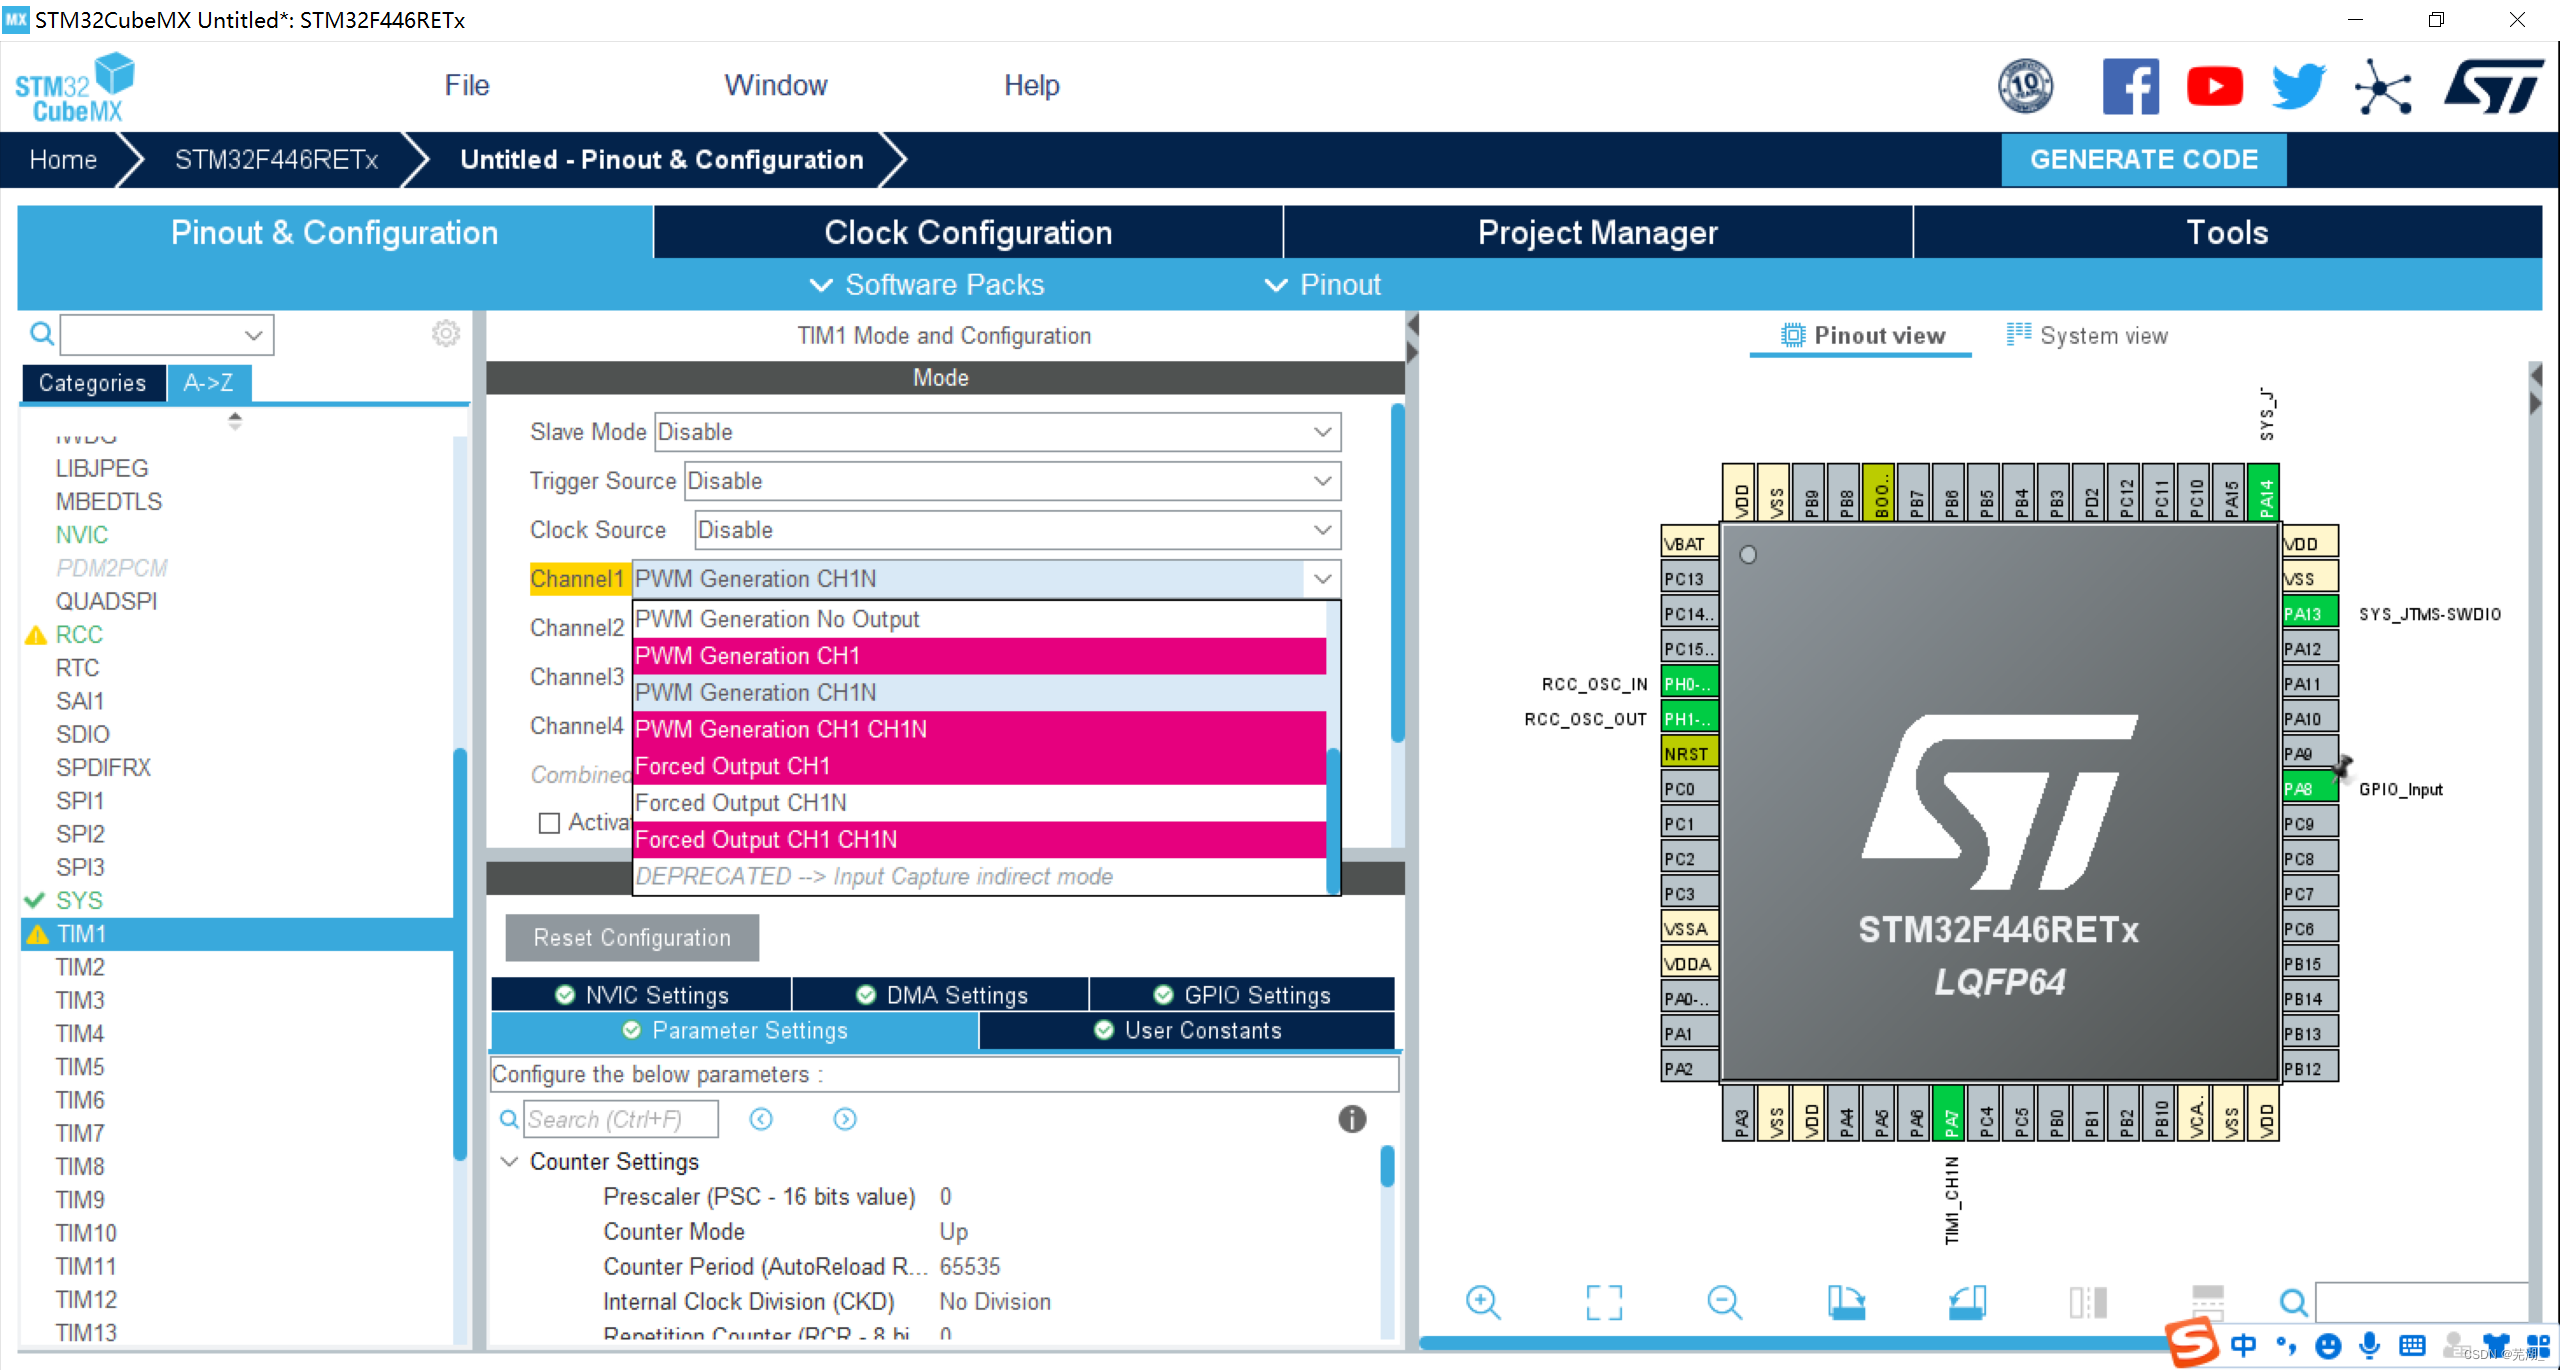Screen dimensions: 2560x1370
Task: Select RCC in the peripheral list
Action: [79, 634]
